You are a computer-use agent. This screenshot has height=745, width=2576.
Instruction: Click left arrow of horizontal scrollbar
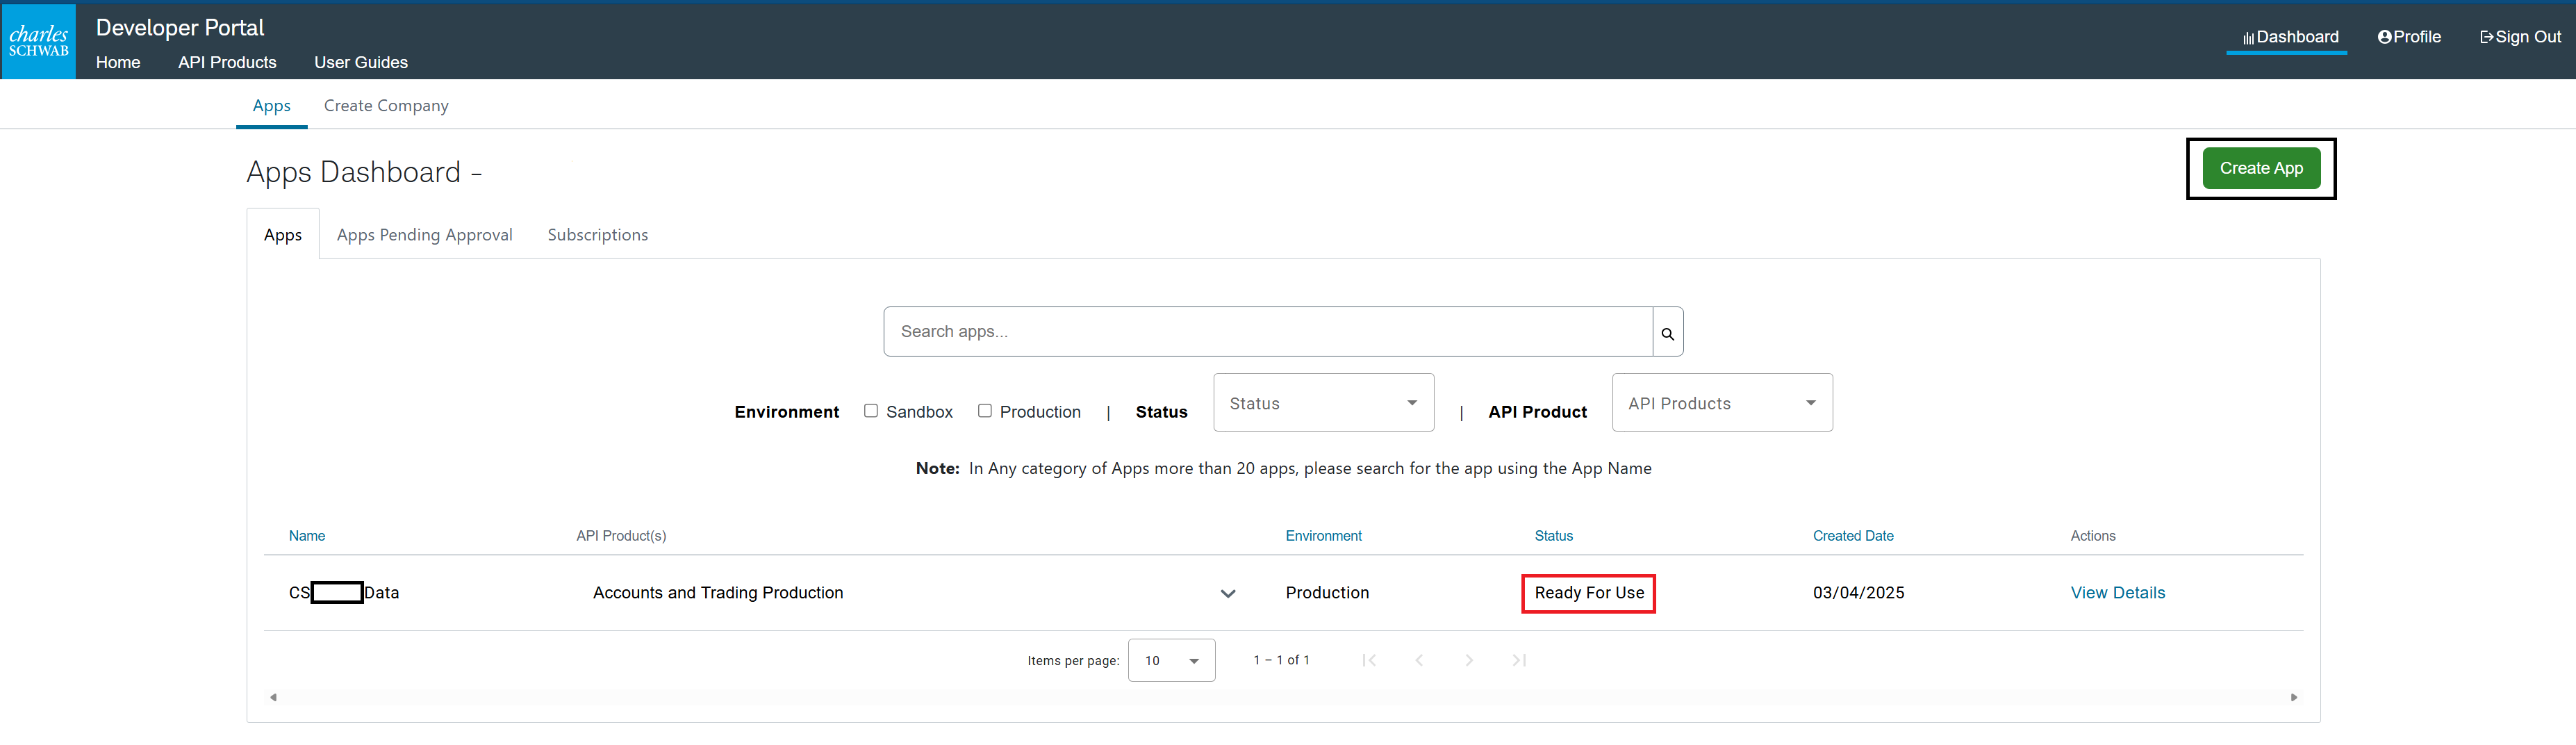click(x=273, y=697)
